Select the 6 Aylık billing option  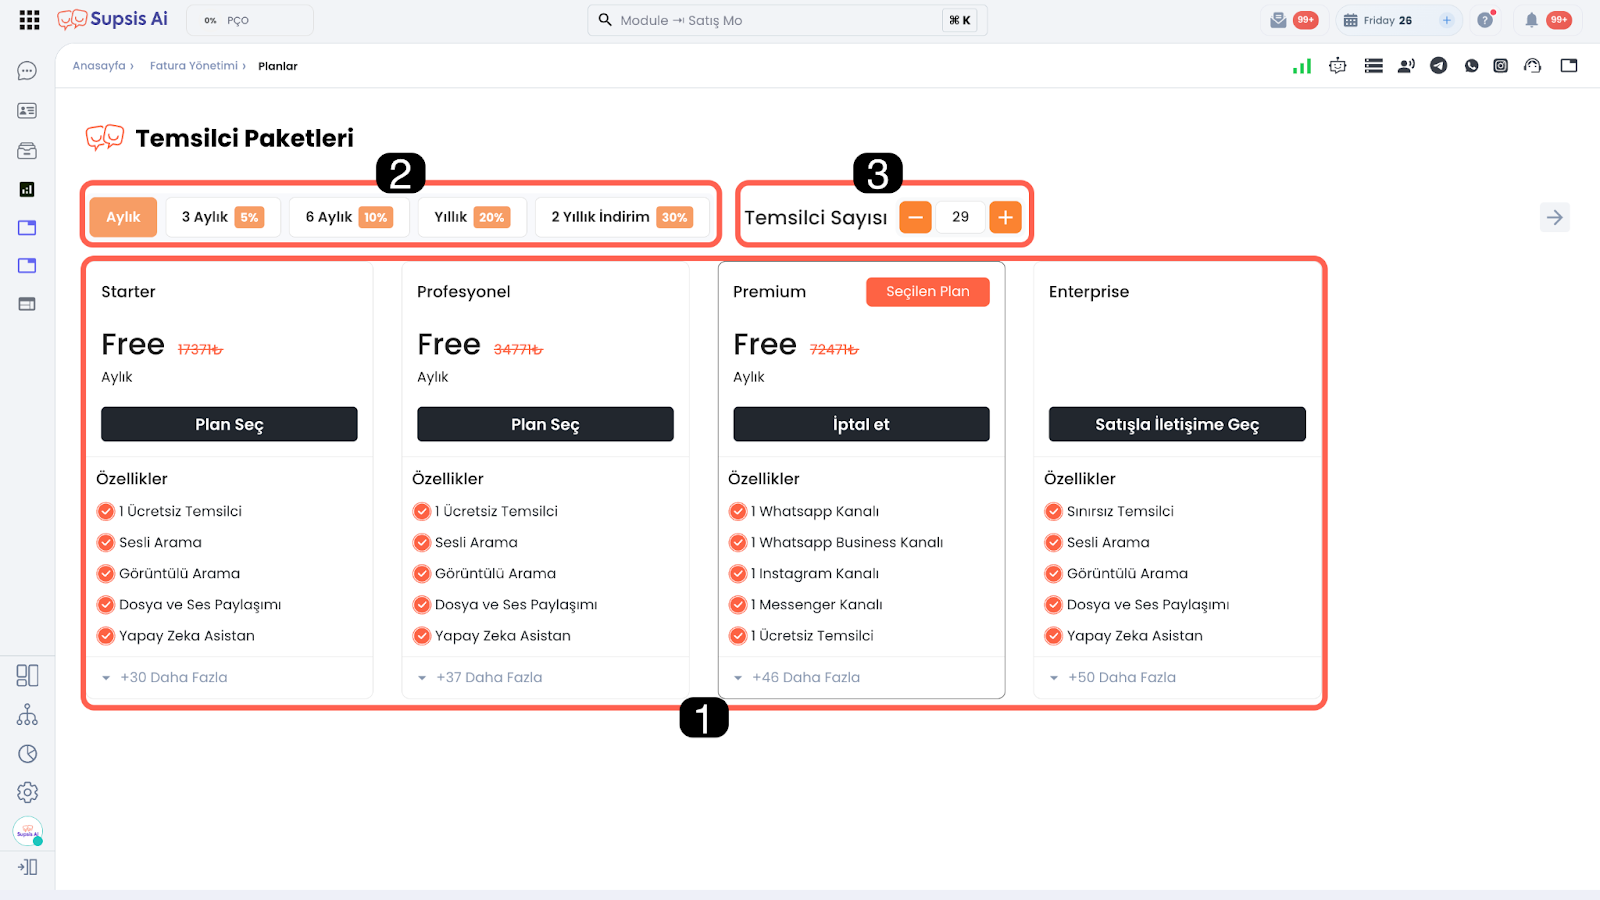[x=348, y=217]
